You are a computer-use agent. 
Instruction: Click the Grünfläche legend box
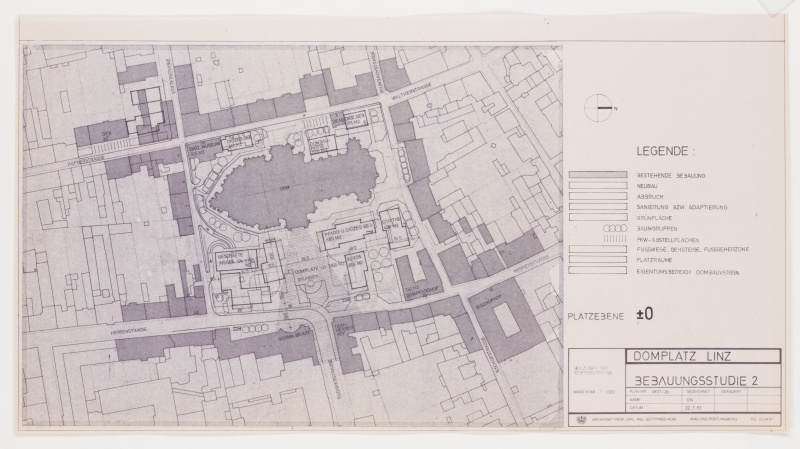click(600, 217)
